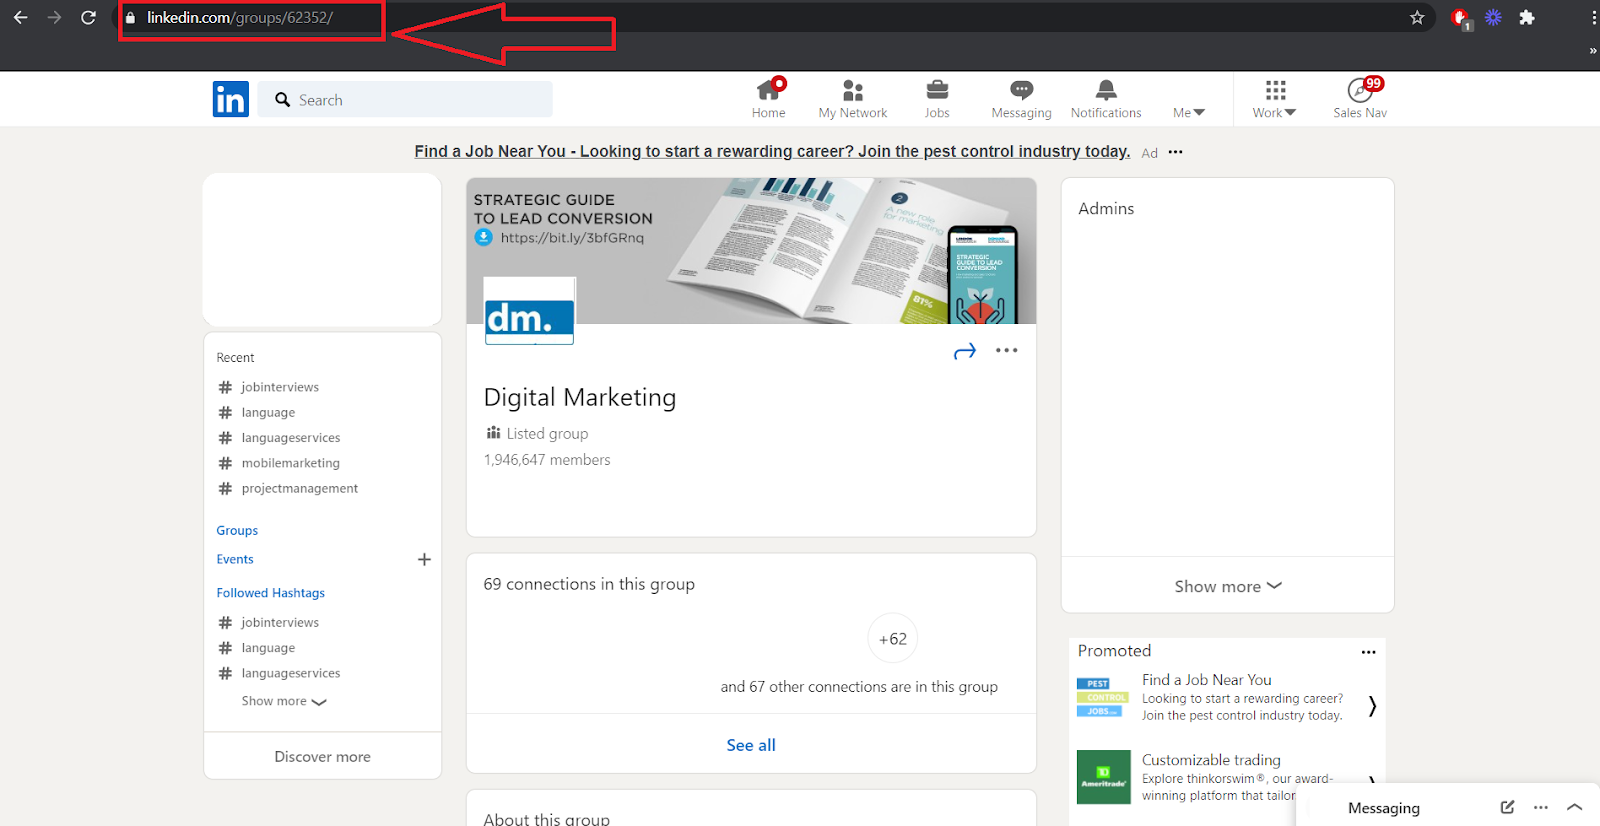View Notifications
This screenshot has width=1600, height=826.
coord(1106,99)
